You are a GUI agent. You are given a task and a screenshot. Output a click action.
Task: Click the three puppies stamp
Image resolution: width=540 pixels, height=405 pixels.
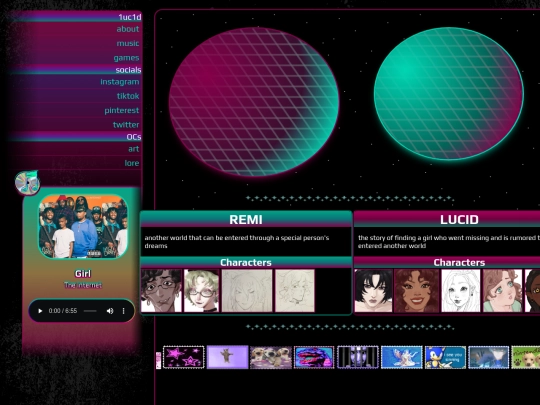click(x=271, y=357)
